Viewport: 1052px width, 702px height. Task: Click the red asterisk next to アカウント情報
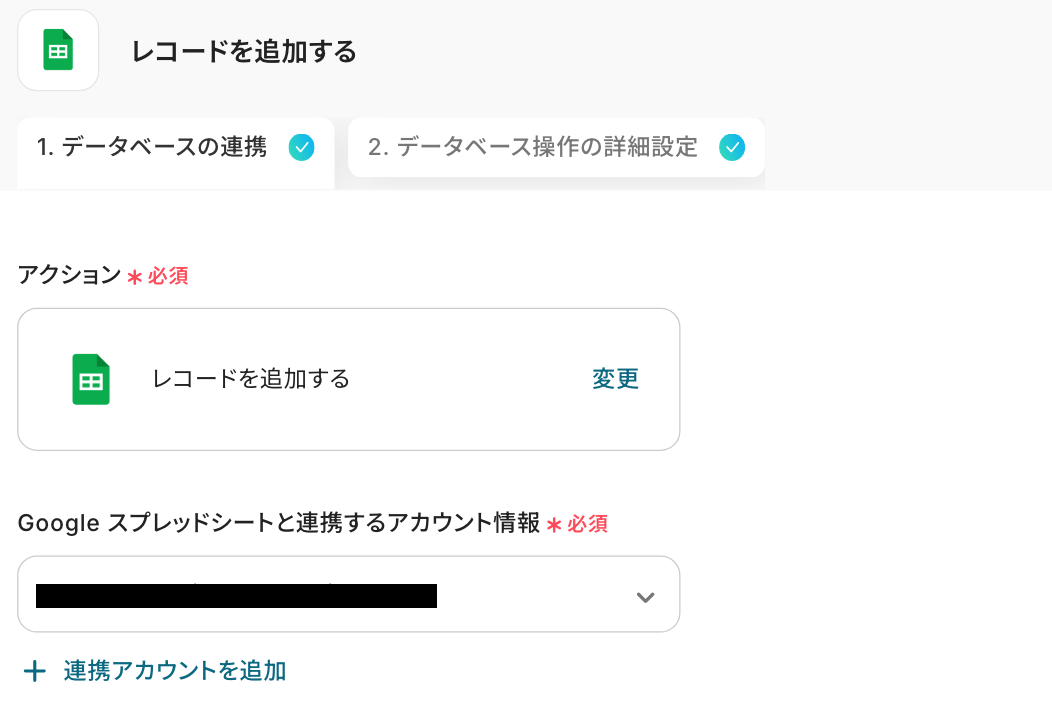(x=554, y=524)
